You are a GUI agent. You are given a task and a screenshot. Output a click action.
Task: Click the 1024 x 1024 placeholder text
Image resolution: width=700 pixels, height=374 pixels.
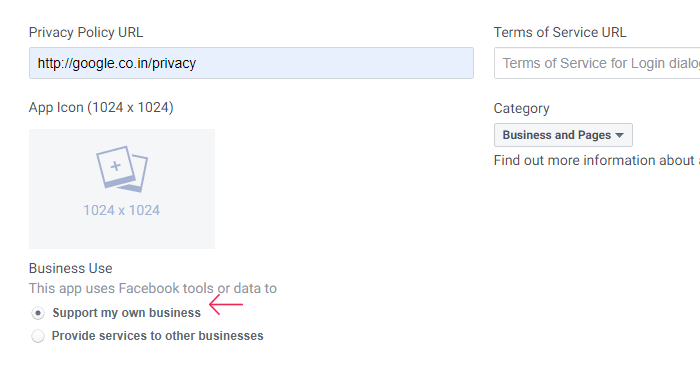point(121,210)
